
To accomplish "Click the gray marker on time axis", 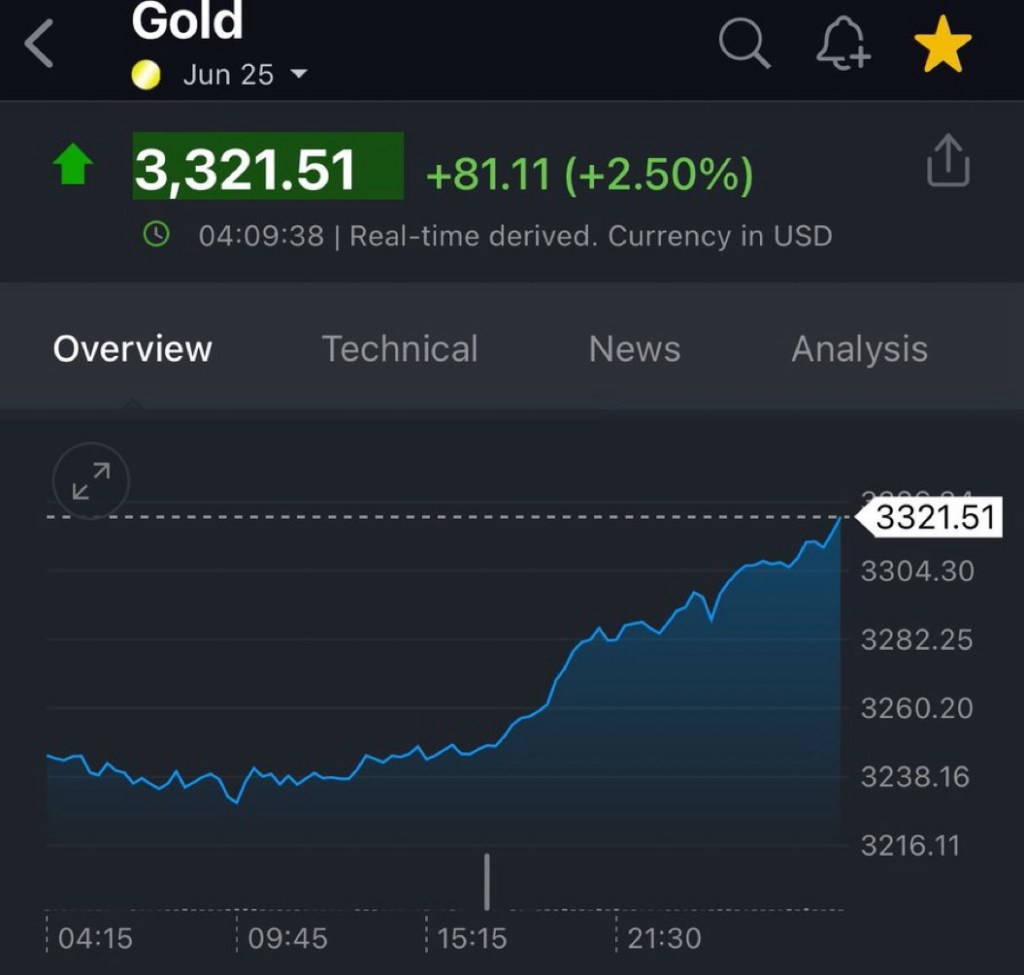I will [x=487, y=881].
